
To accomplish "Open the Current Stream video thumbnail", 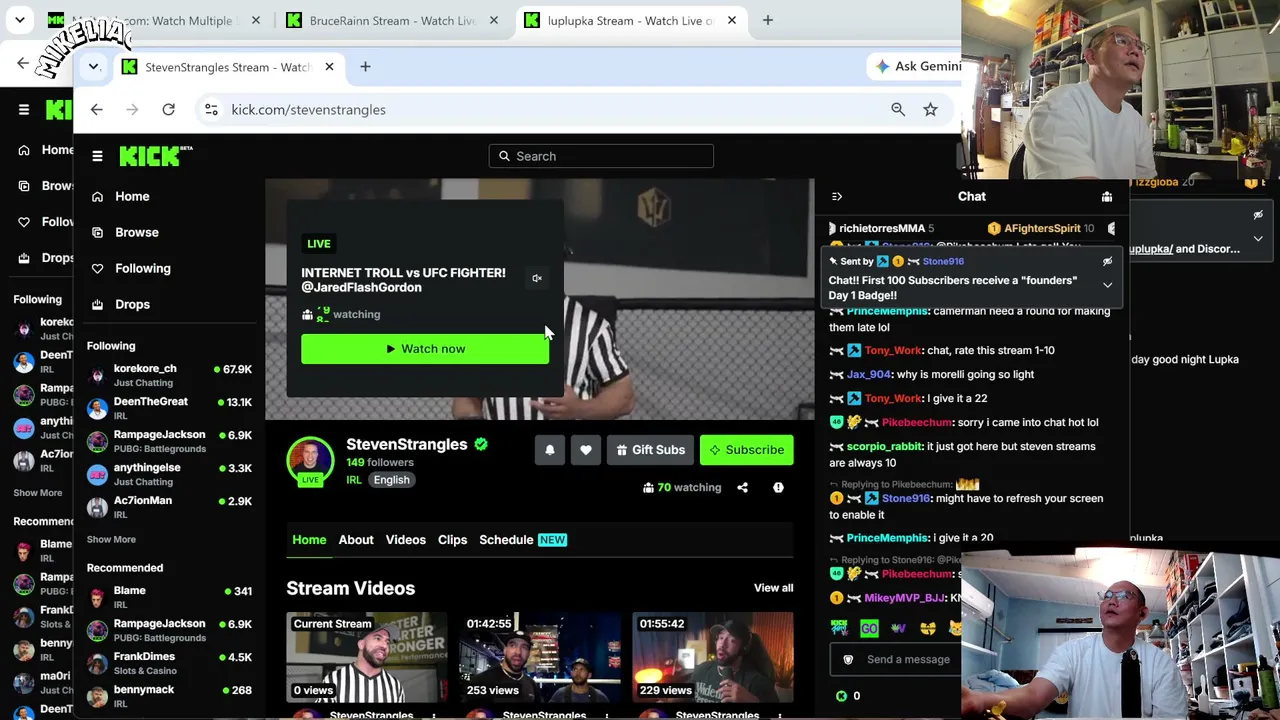I will 367,657.
